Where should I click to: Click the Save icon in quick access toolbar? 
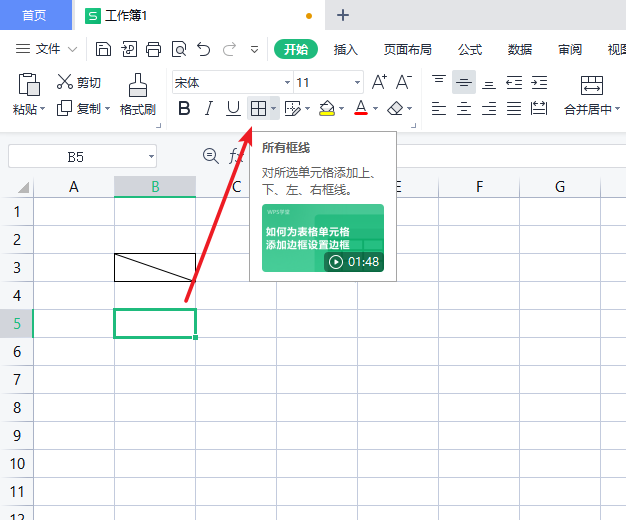click(x=104, y=49)
